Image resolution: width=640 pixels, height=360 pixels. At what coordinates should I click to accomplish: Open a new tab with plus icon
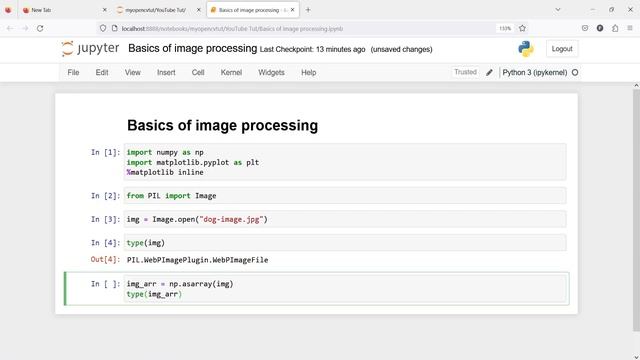coord(308,10)
